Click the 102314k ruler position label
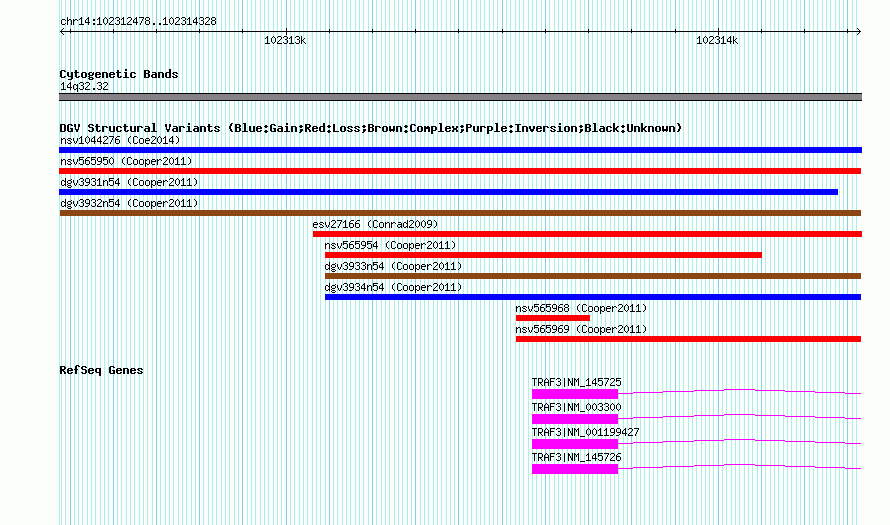 pyautogui.click(x=717, y=40)
